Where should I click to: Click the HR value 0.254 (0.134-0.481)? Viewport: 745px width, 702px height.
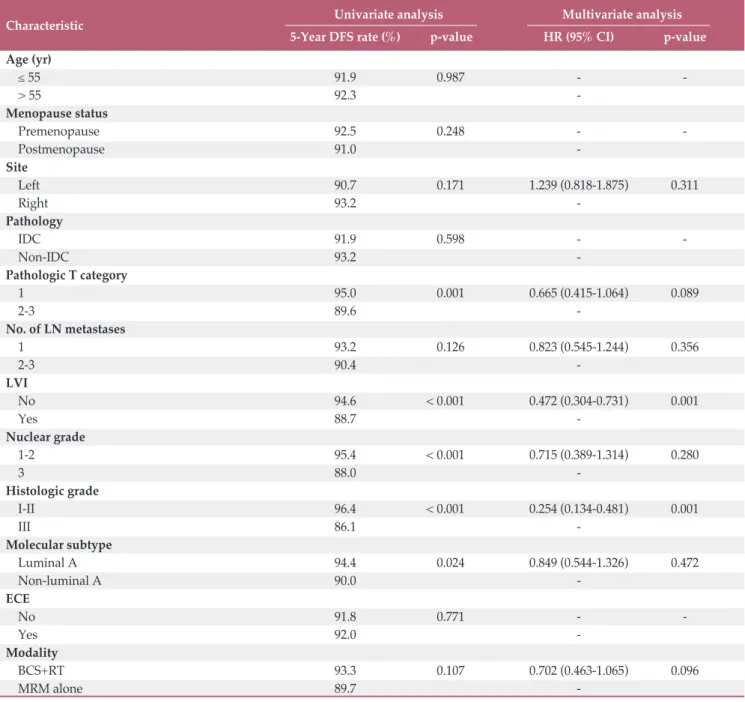[x=579, y=509]
